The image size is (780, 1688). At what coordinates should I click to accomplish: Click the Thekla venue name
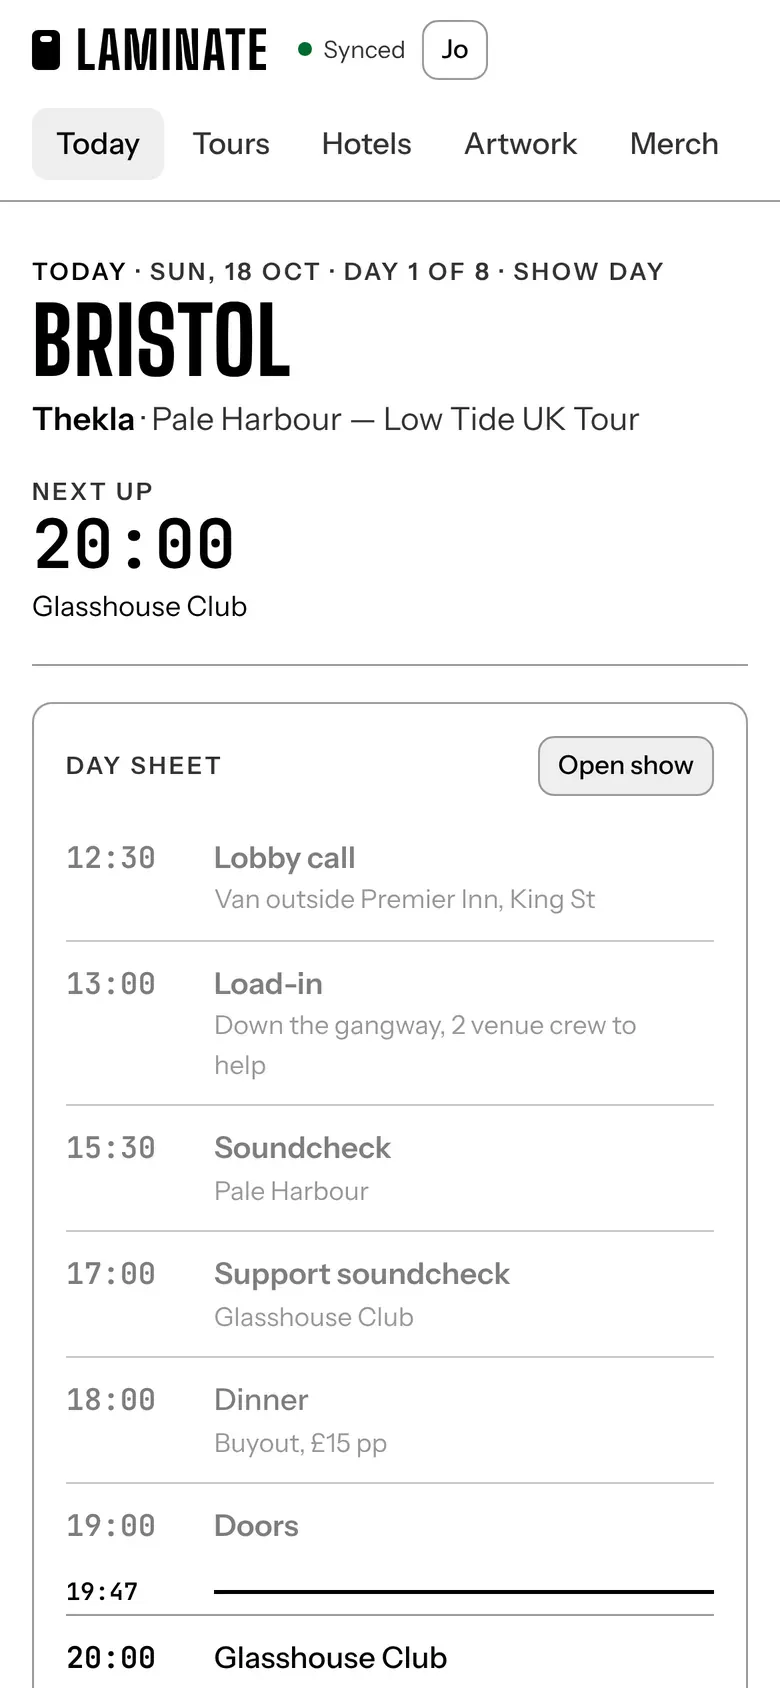point(83,419)
